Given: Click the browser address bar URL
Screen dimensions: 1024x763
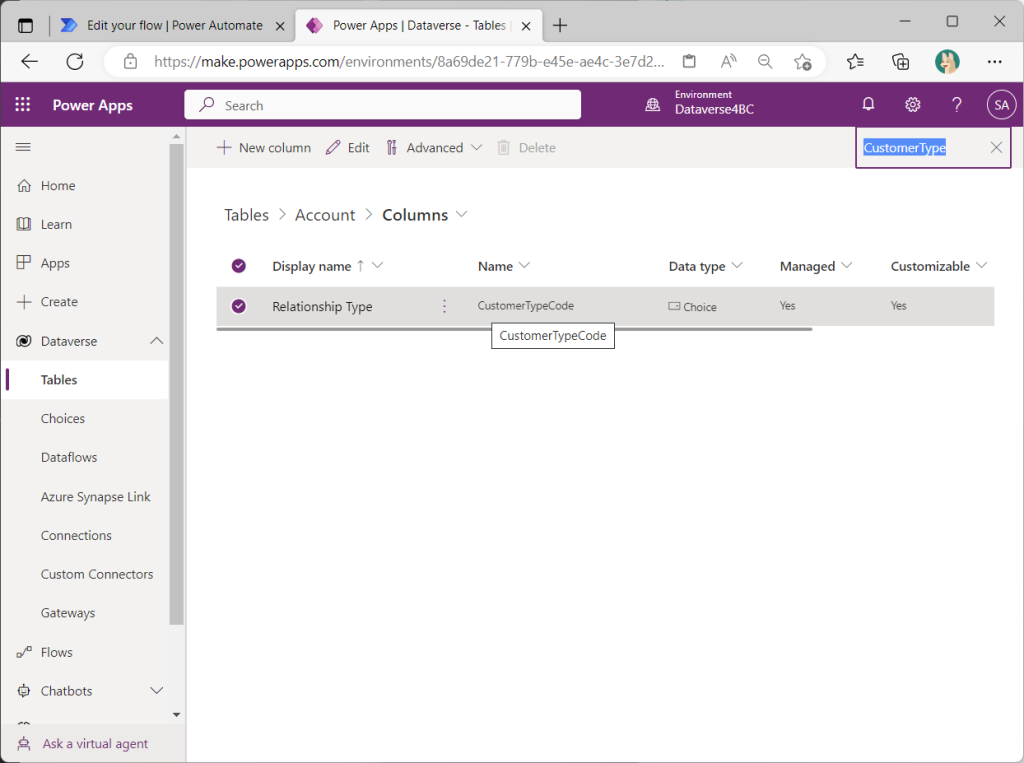Looking at the screenshot, I should pyautogui.click(x=409, y=61).
